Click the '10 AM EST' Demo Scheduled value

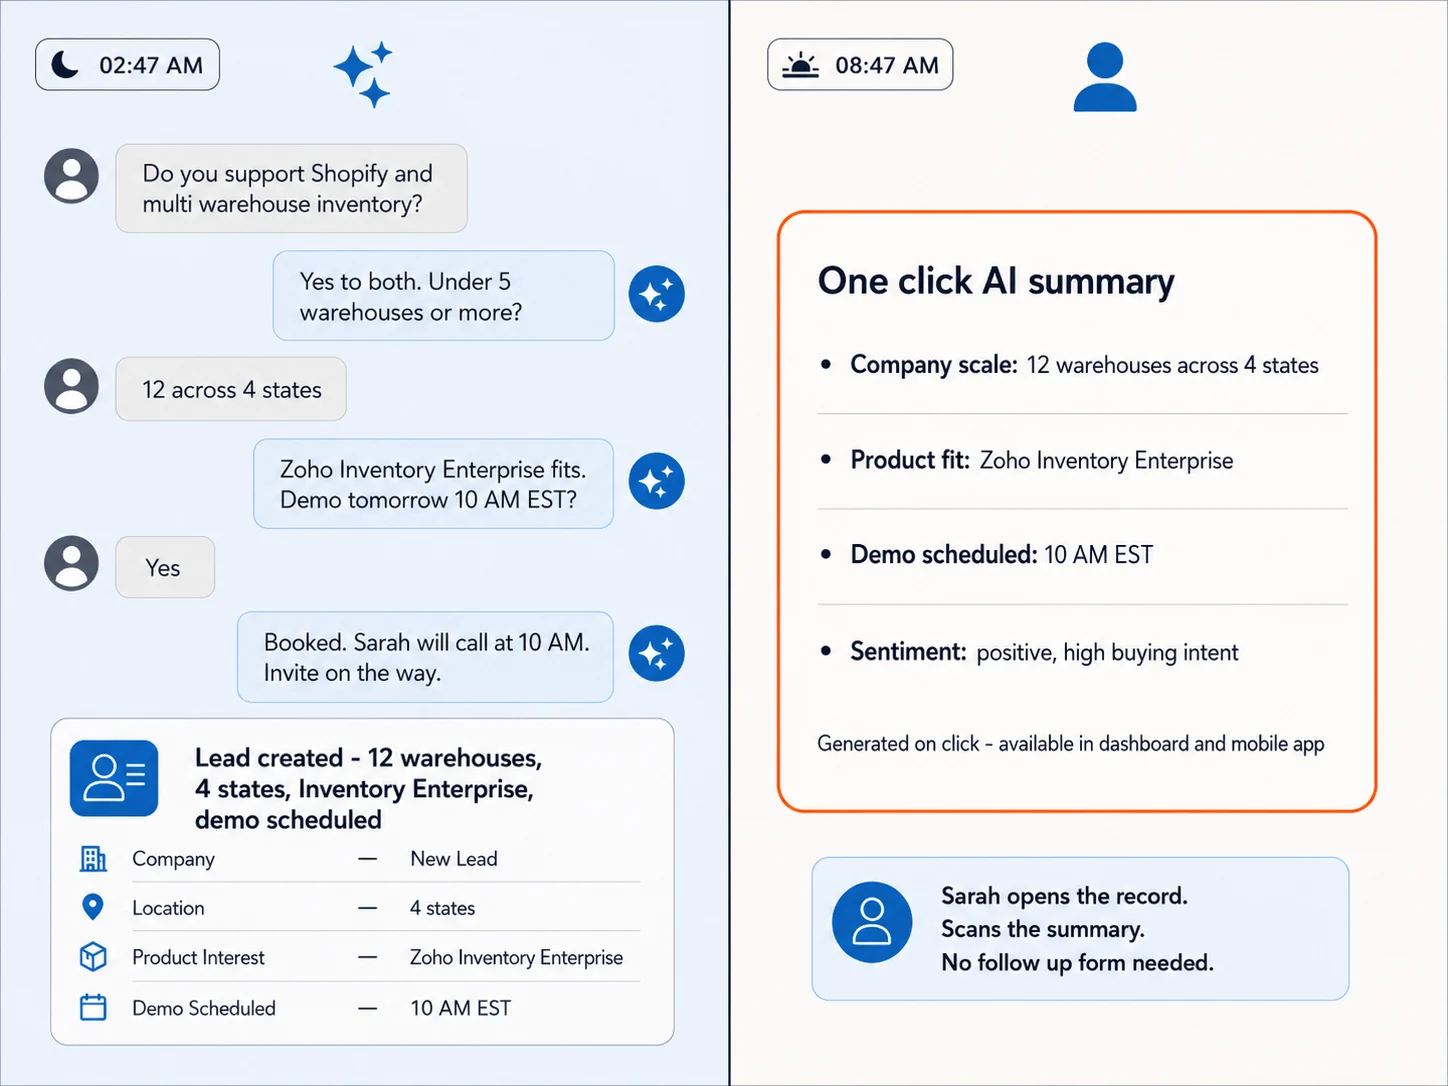[x=460, y=1008]
